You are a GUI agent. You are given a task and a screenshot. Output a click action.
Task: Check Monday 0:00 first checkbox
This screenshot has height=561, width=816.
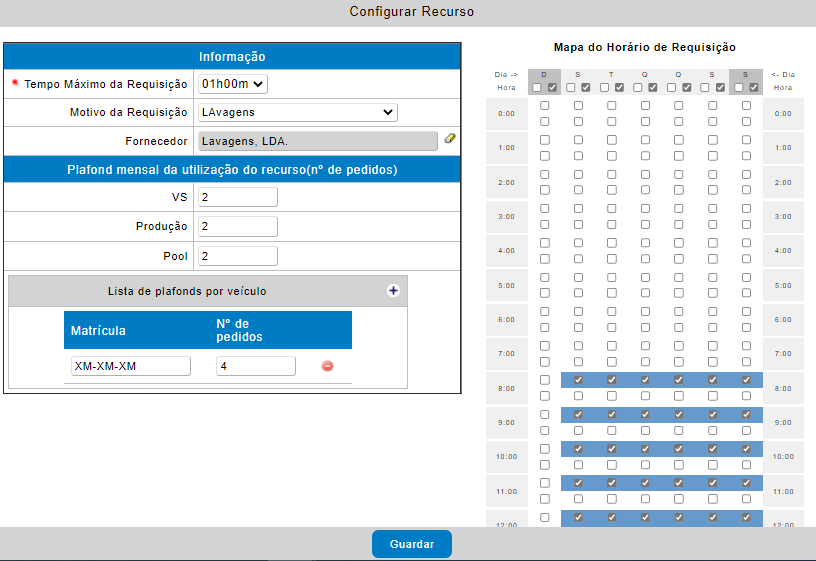578,106
